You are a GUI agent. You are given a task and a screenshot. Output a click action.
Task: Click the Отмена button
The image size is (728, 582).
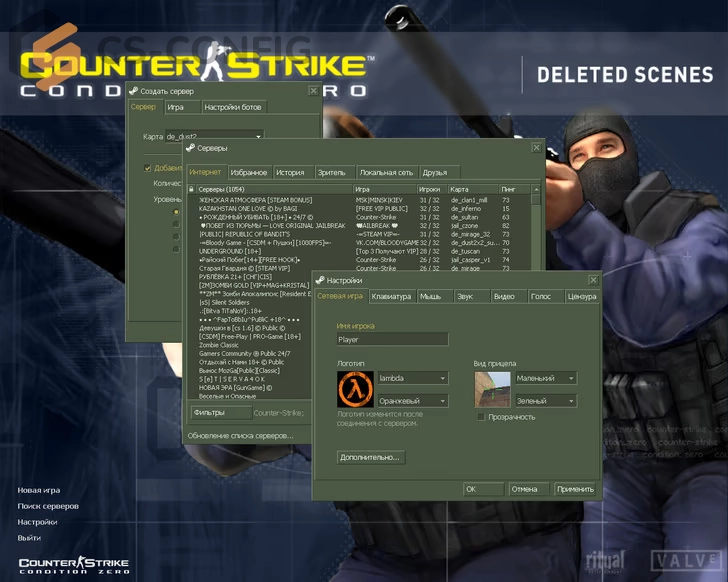tap(527, 489)
